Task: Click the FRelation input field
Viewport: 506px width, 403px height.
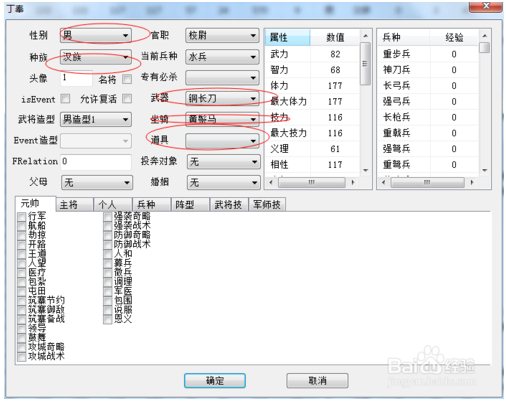Action: point(96,162)
